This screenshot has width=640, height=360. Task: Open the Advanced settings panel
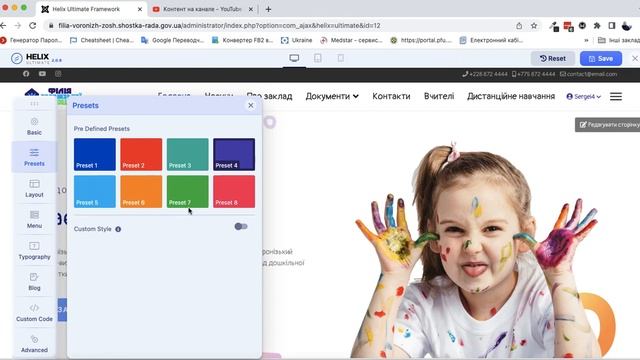[34, 344]
